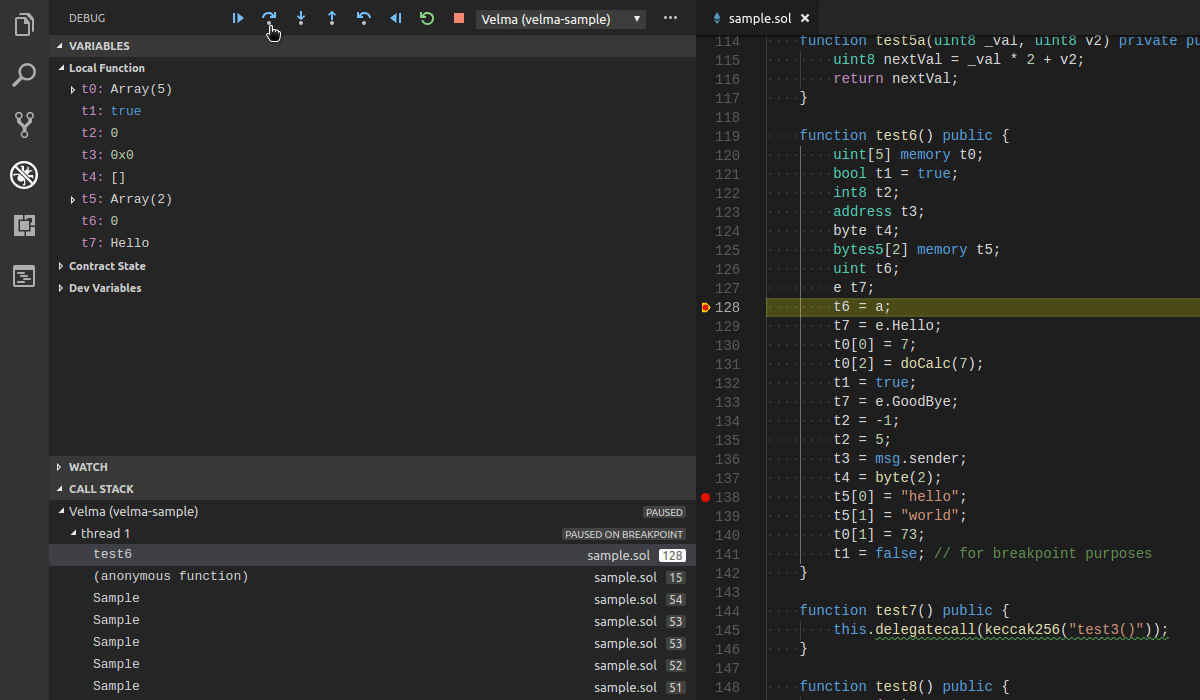Image resolution: width=1200 pixels, height=700 pixels.
Task: Click the Step Over debug button
Action: (269, 18)
